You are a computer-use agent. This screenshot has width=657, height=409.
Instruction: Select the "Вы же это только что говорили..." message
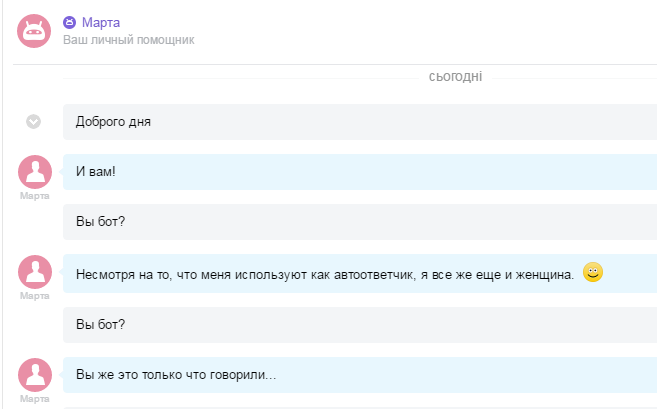click(176, 375)
